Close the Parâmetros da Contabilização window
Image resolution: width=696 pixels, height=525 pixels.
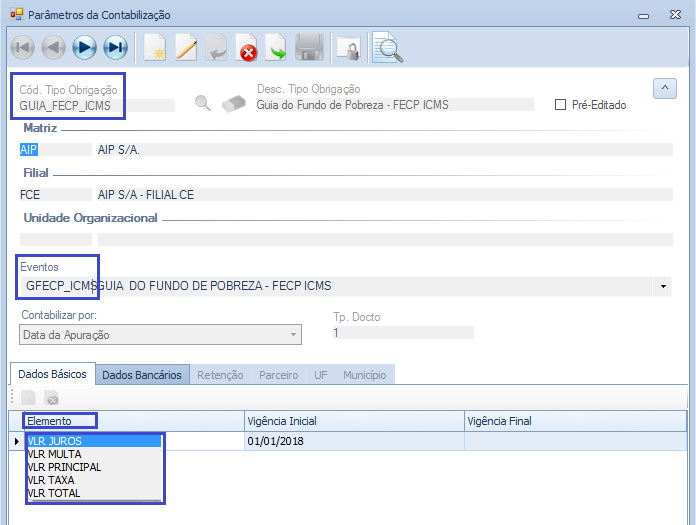click(x=675, y=15)
